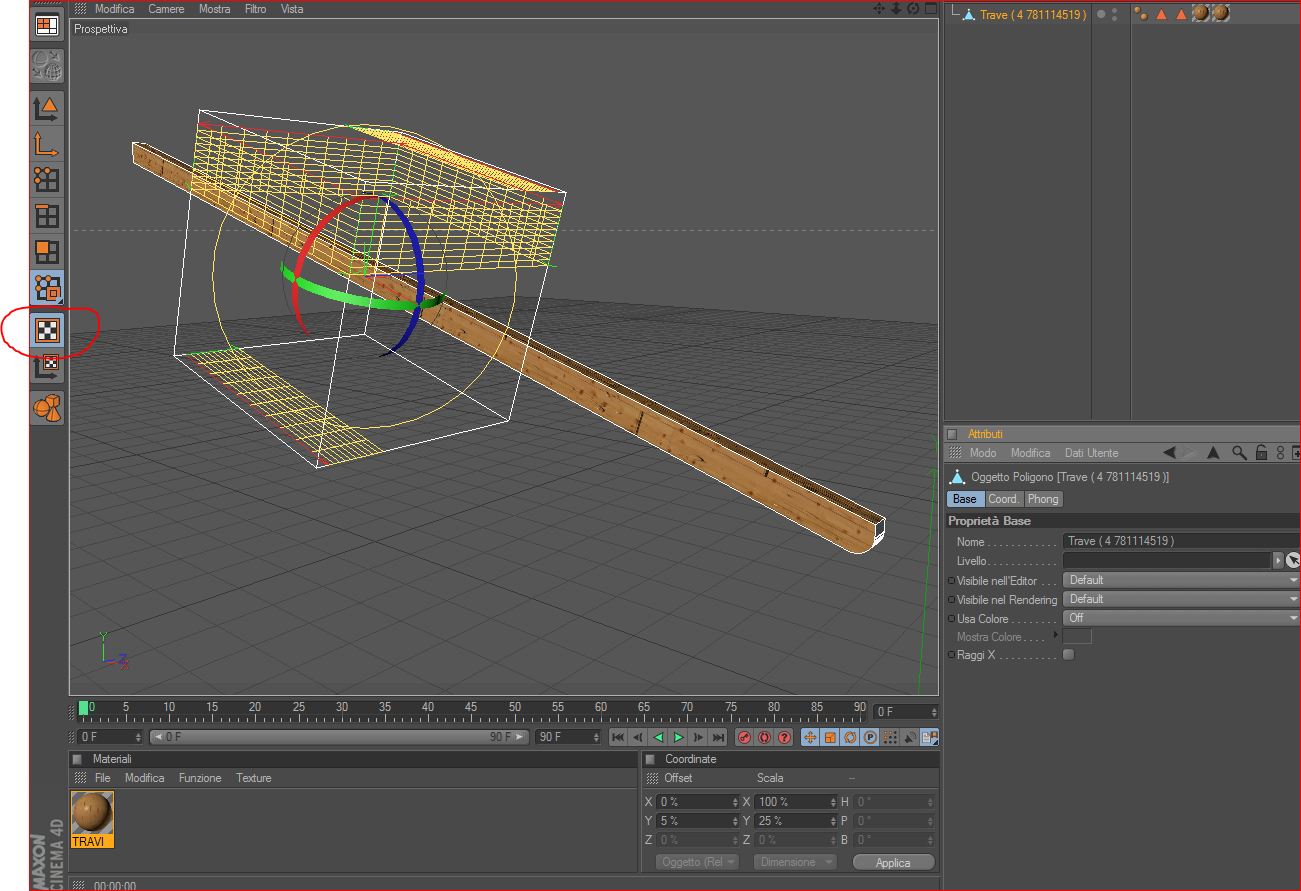1301x891 pixels.
Task: Toggle the Materiali panel header box
Action: coord(78,759)
